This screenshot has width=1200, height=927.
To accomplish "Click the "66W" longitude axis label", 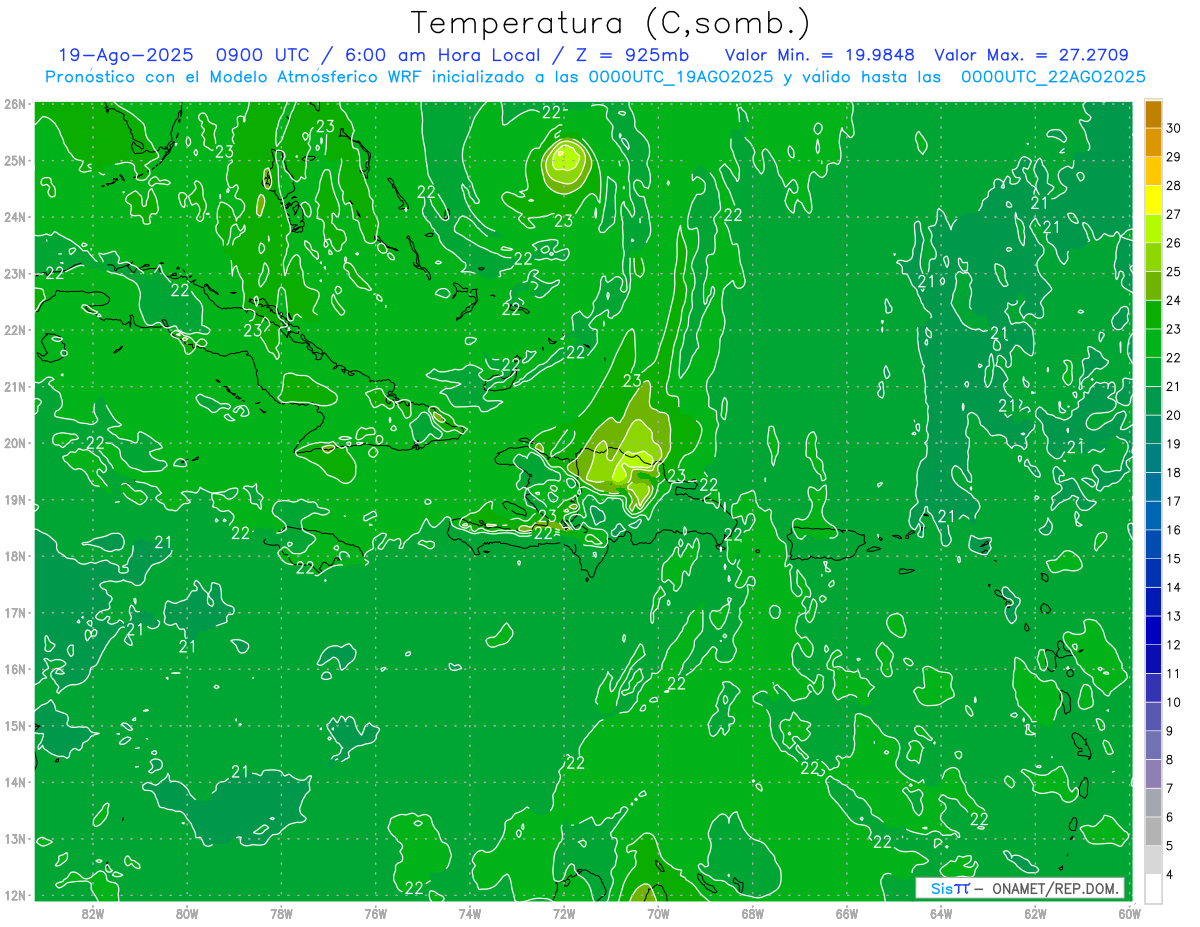I will coord(847,913).
